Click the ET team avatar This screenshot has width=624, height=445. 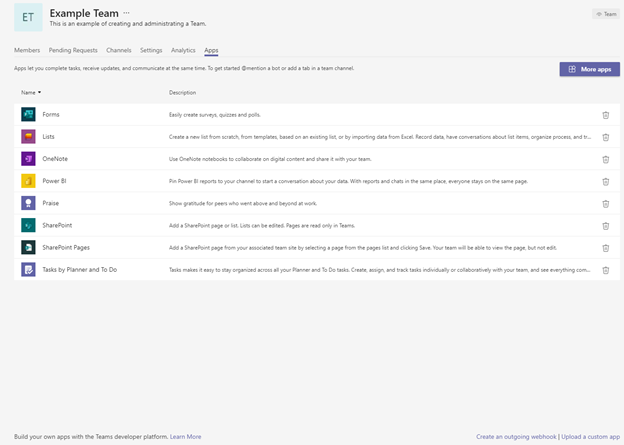click(x=28, y=17)
